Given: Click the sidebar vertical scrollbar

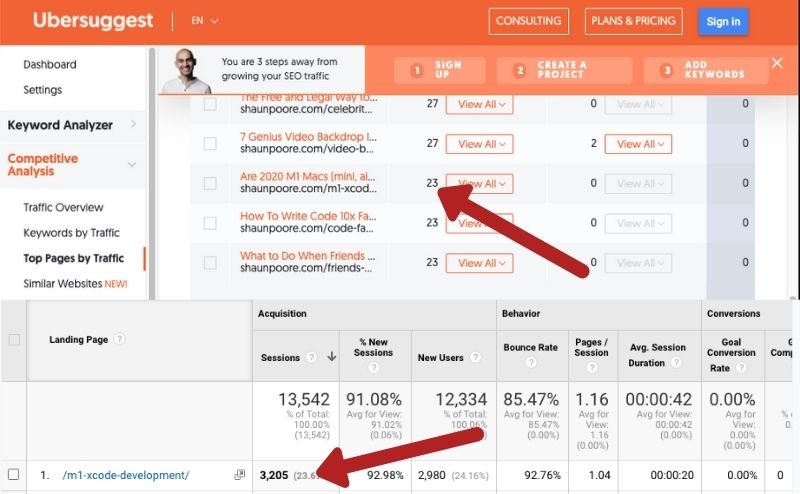Looking at the screenshot, I should coord(151,174).
